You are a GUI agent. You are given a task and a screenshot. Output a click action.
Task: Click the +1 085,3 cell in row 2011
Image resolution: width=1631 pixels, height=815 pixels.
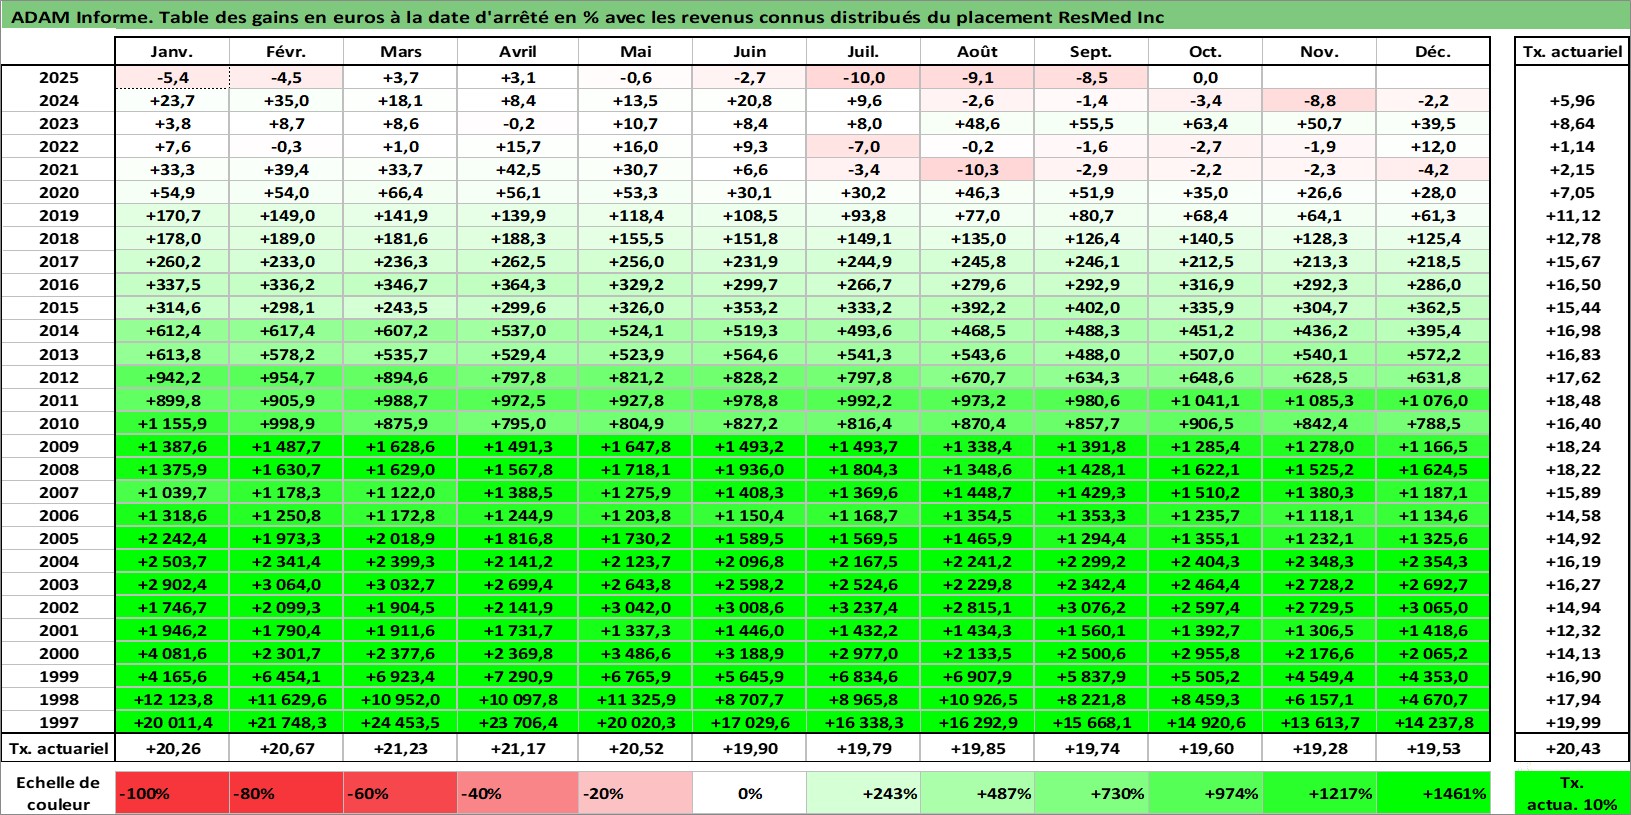point(1319,400)
